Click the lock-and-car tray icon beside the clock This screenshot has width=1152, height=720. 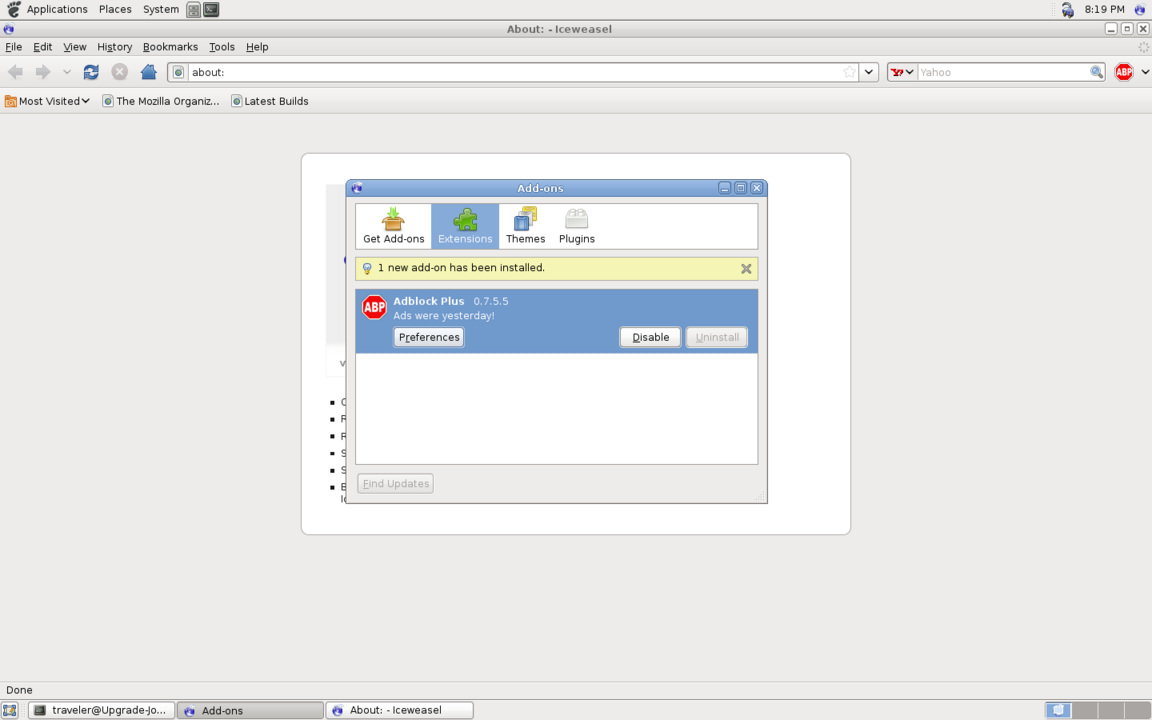pyautogui.click(x=1068, y=10)
